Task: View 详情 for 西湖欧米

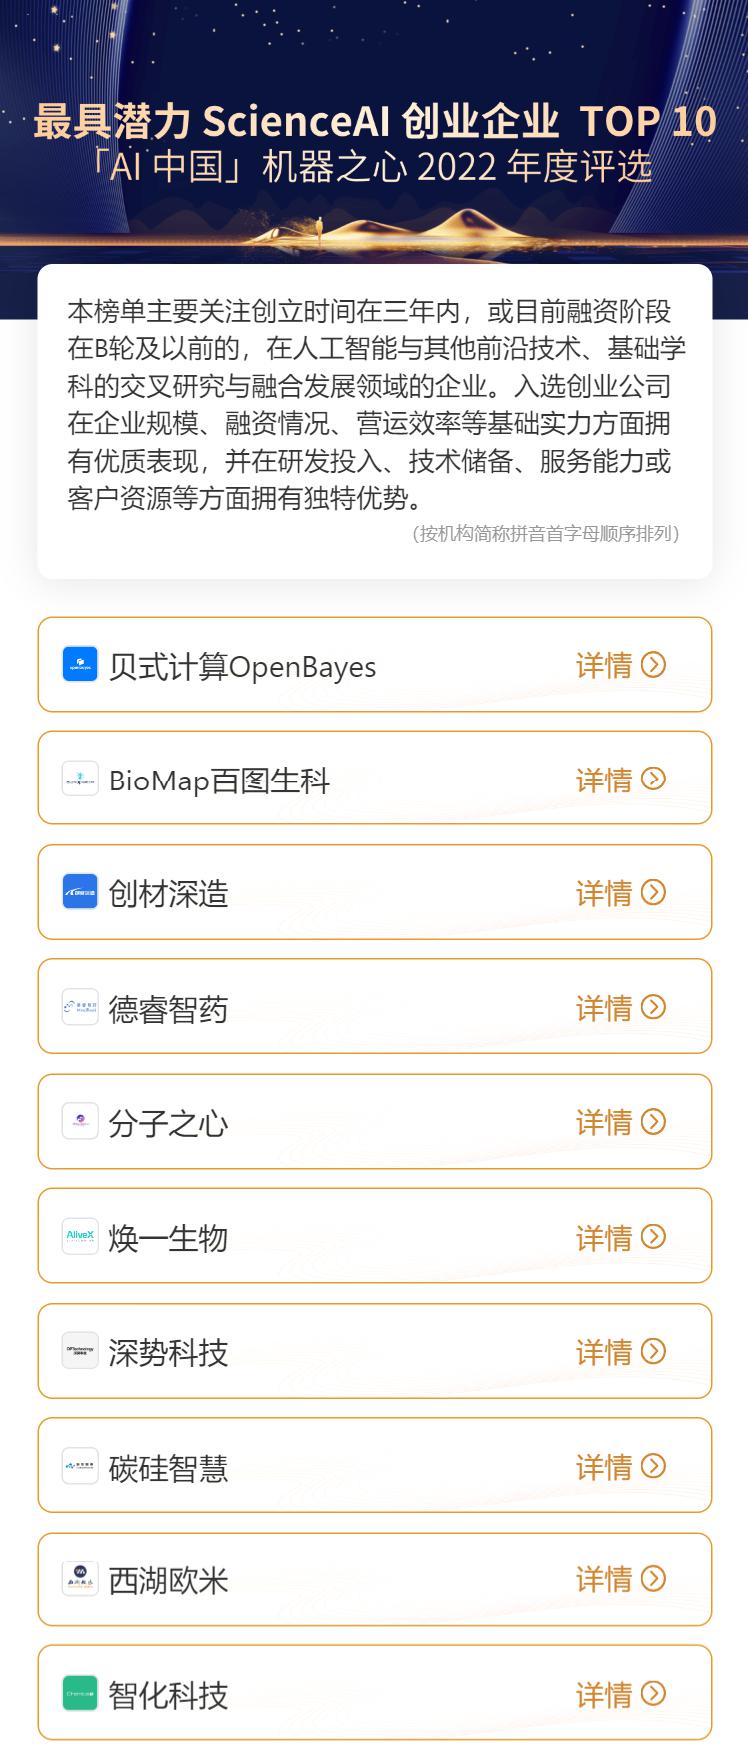Action: tap(620, 1580)
